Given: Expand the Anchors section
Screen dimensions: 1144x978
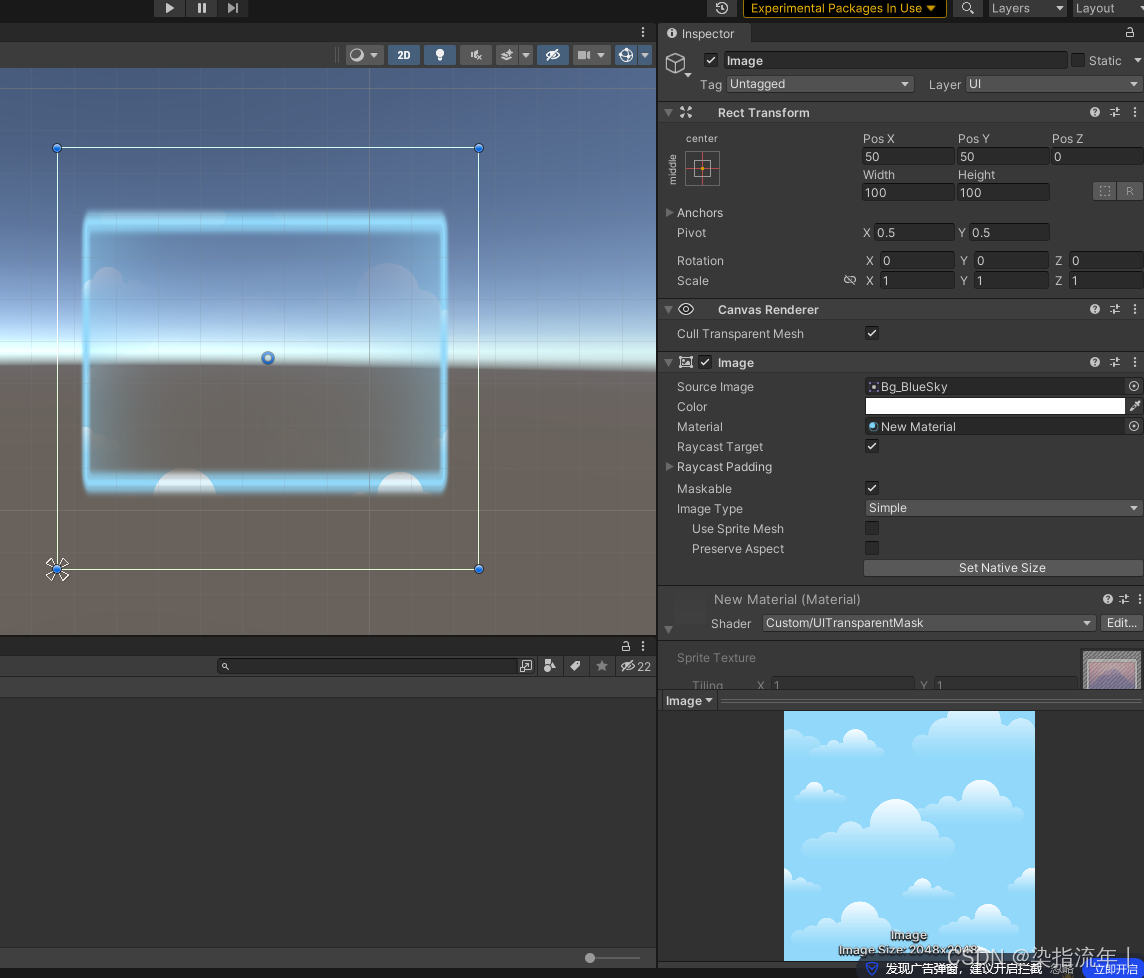Looking at the screenshot, I should (x=669, y=212).
